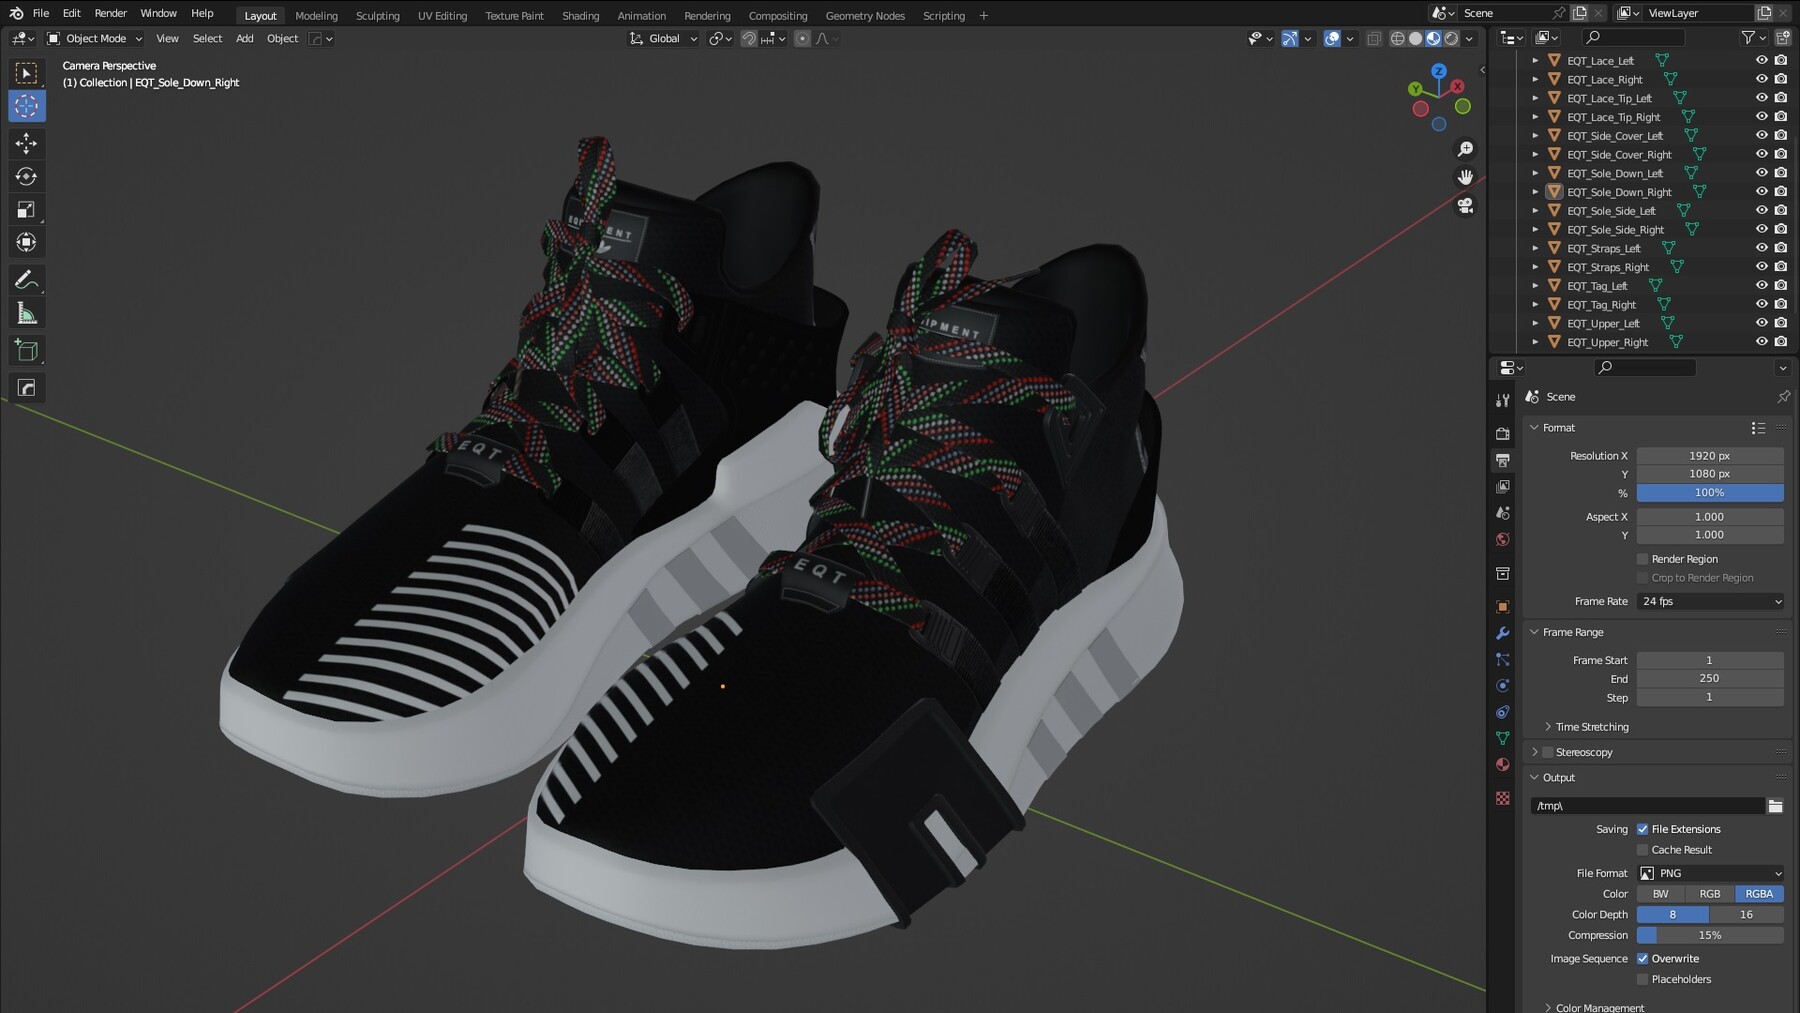Open the Modifier Properties wrench tab
1800x1013 pixels.
(x=1502, y=633)
